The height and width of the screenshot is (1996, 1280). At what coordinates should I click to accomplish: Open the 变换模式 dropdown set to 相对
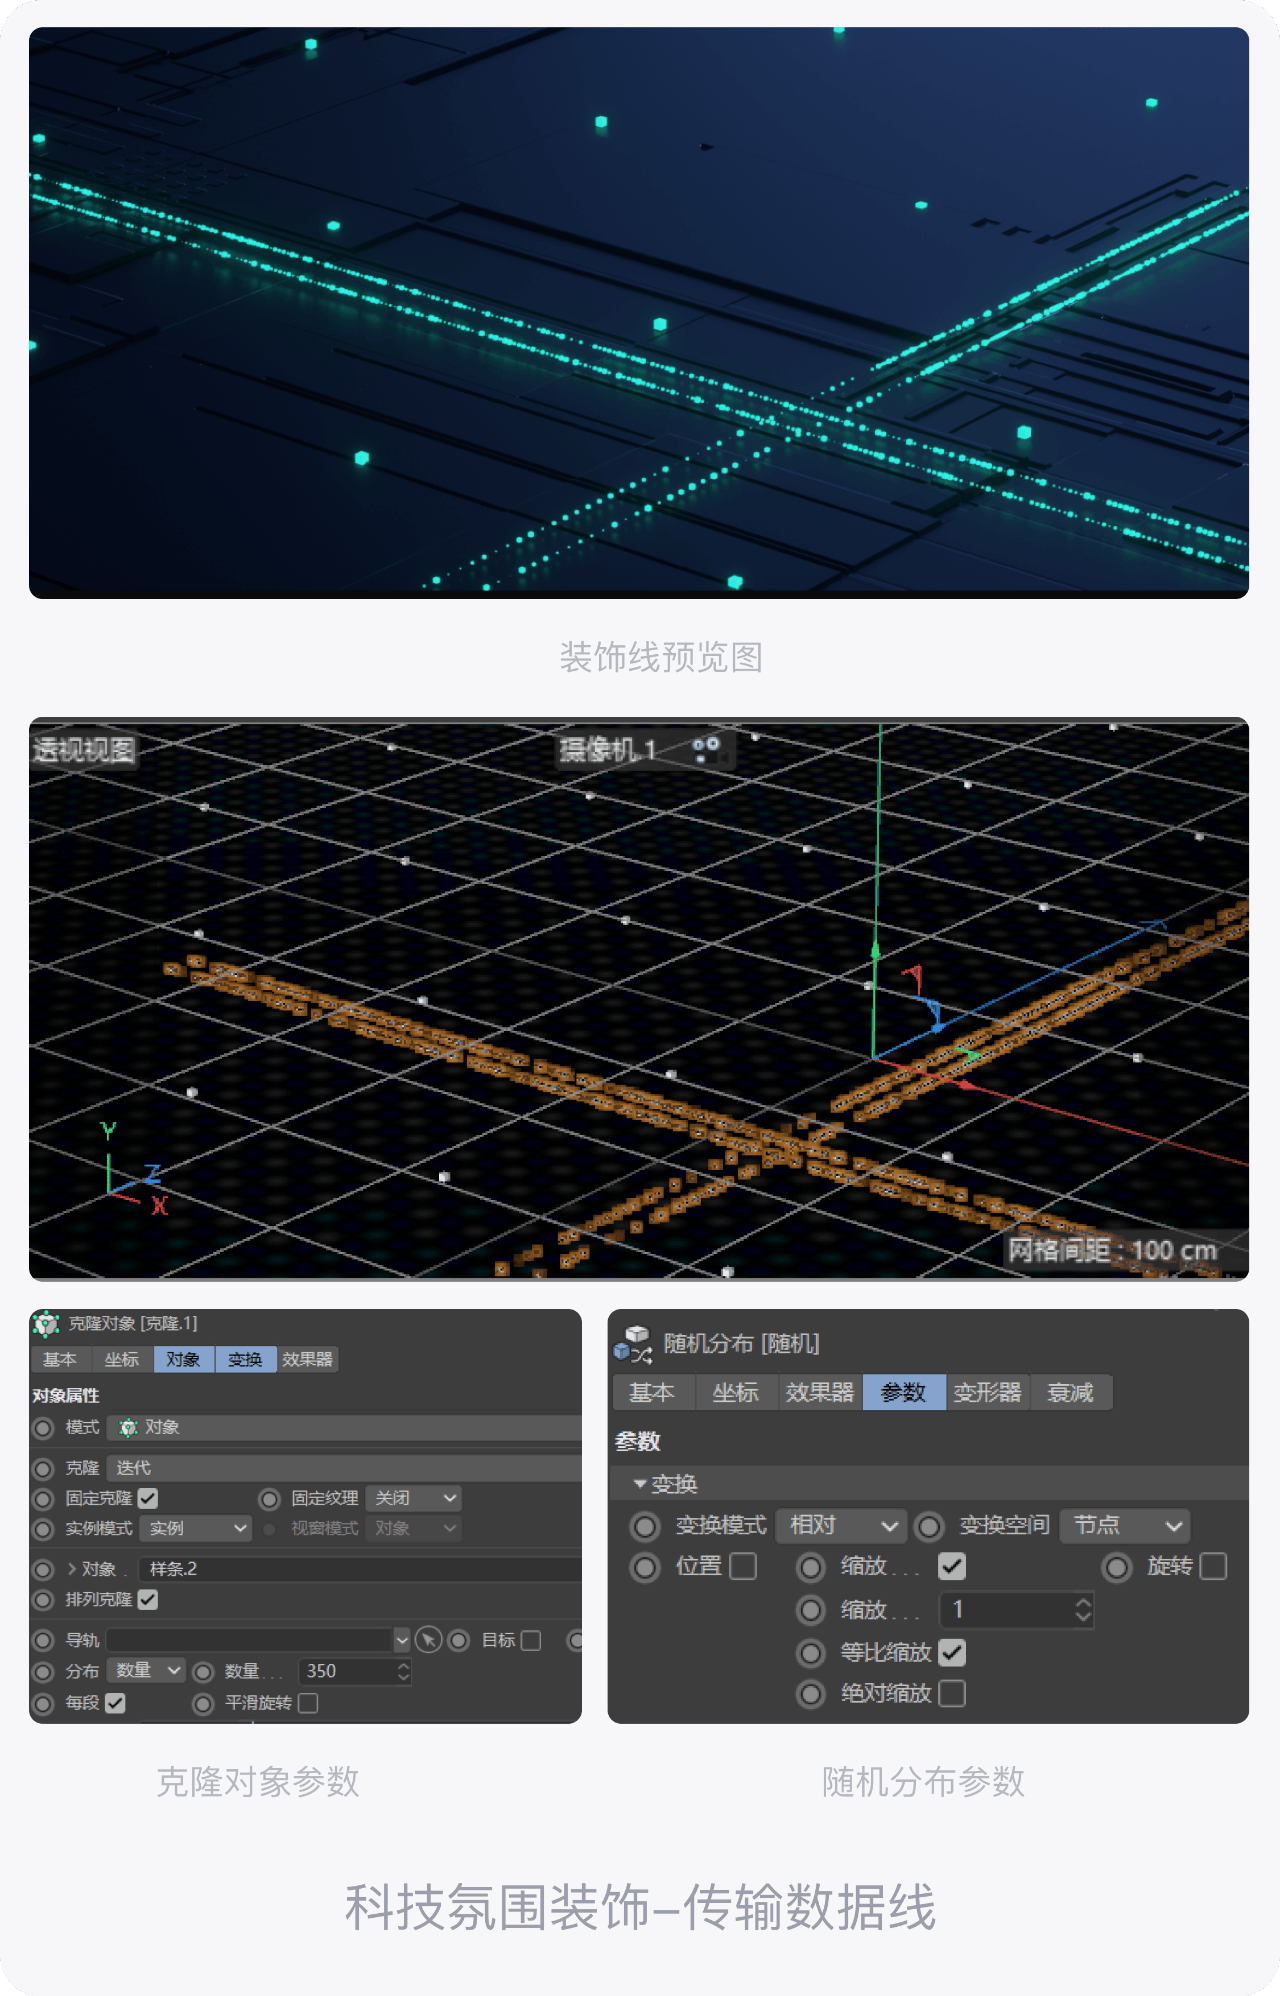coord(841,1525)
